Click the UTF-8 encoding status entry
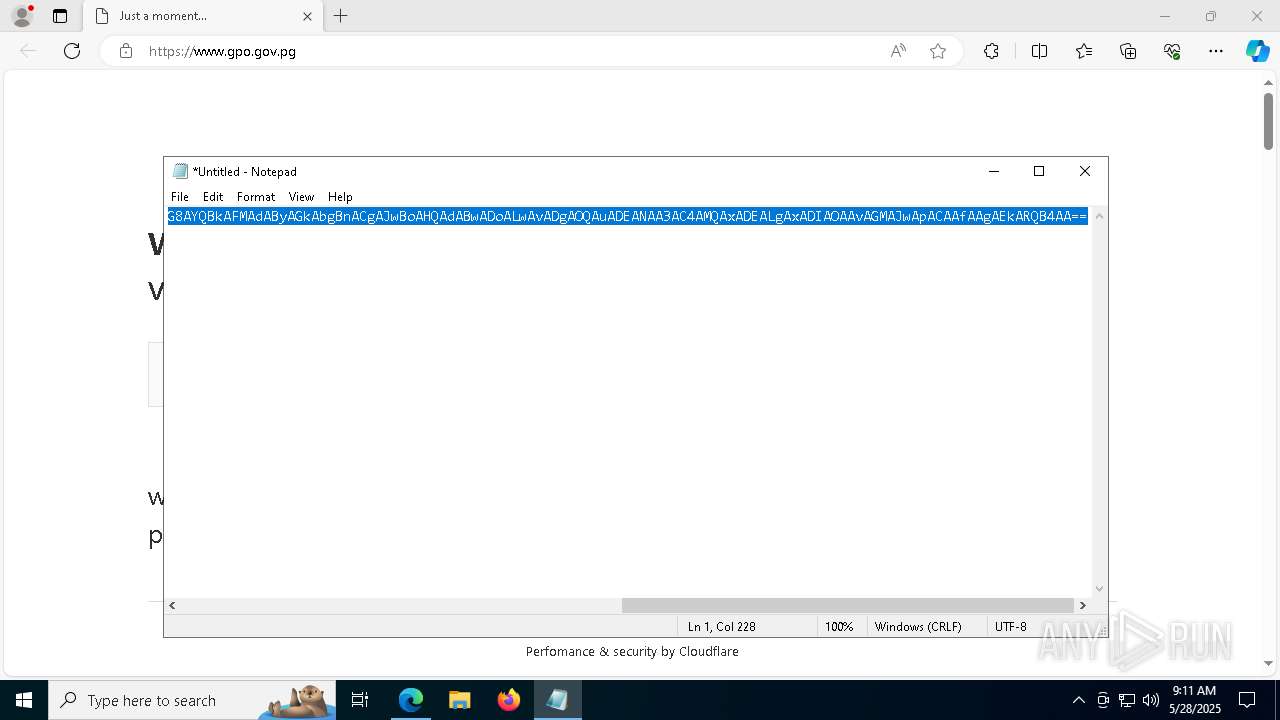The height and width of the screenshot is (720, 1280). click(1011, 627)
